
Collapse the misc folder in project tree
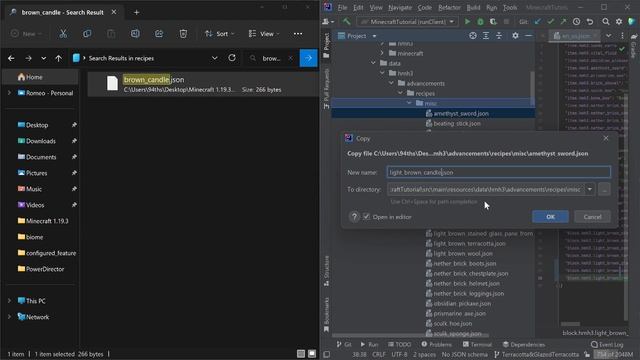(x=409, y=103)
